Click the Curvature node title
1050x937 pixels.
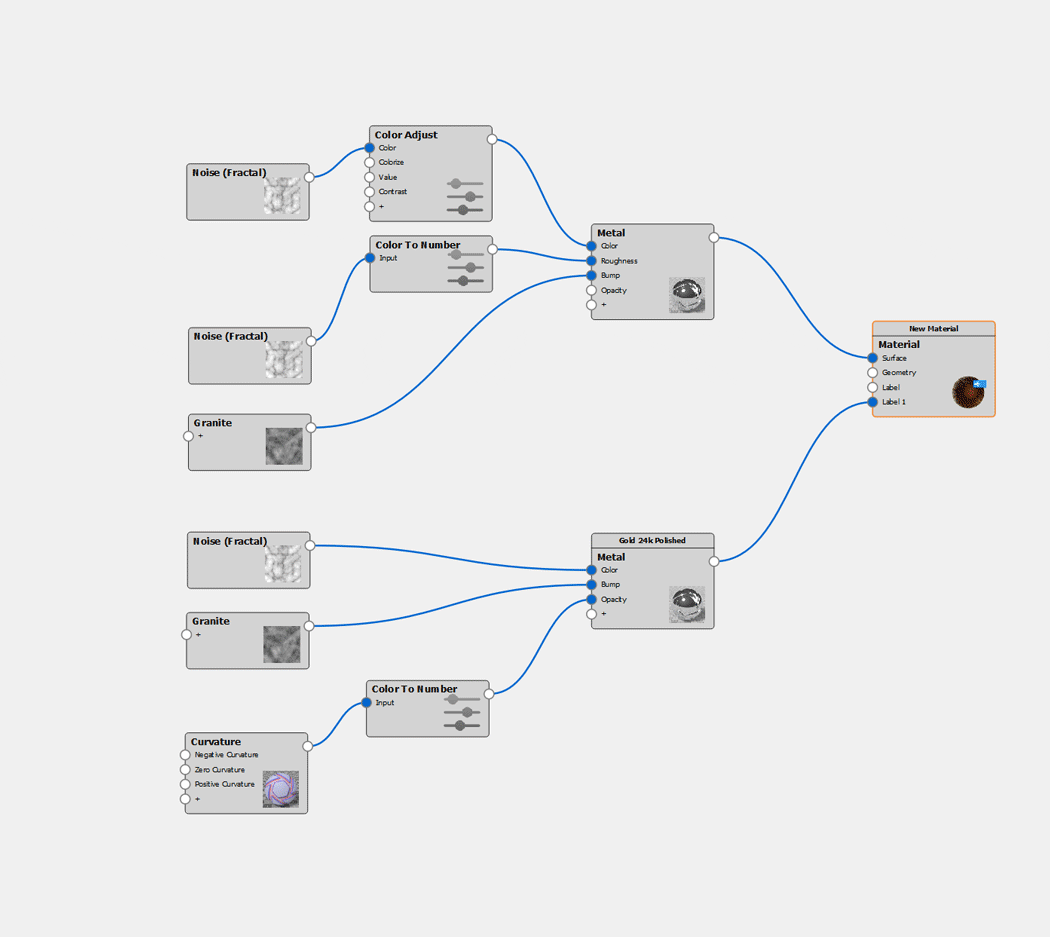pos(216,742)
